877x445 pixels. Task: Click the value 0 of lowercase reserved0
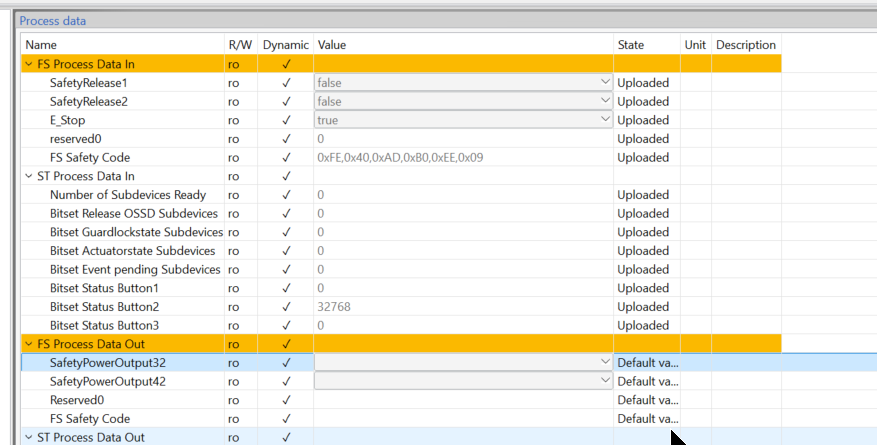tap(320, 139)
